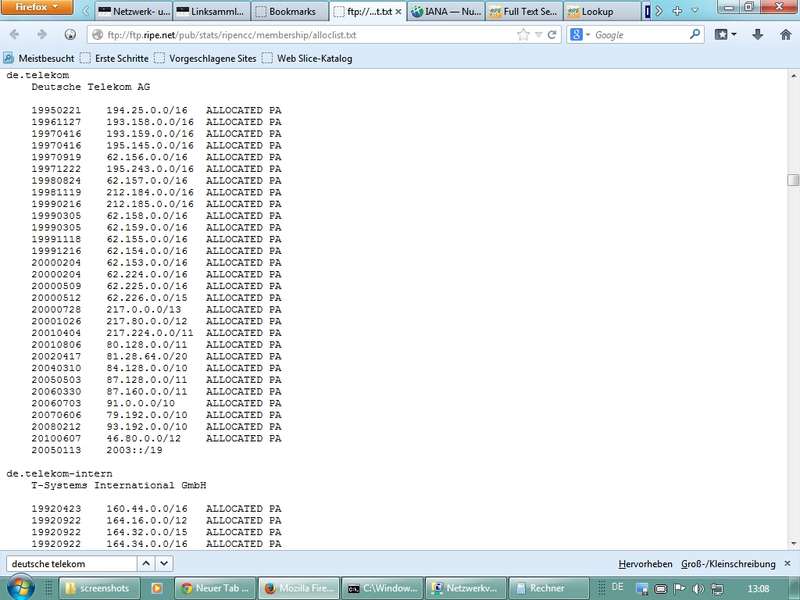Click the search magnifier icon
The width and height of the screenshot is (800, 600).
tap(694, 35)
